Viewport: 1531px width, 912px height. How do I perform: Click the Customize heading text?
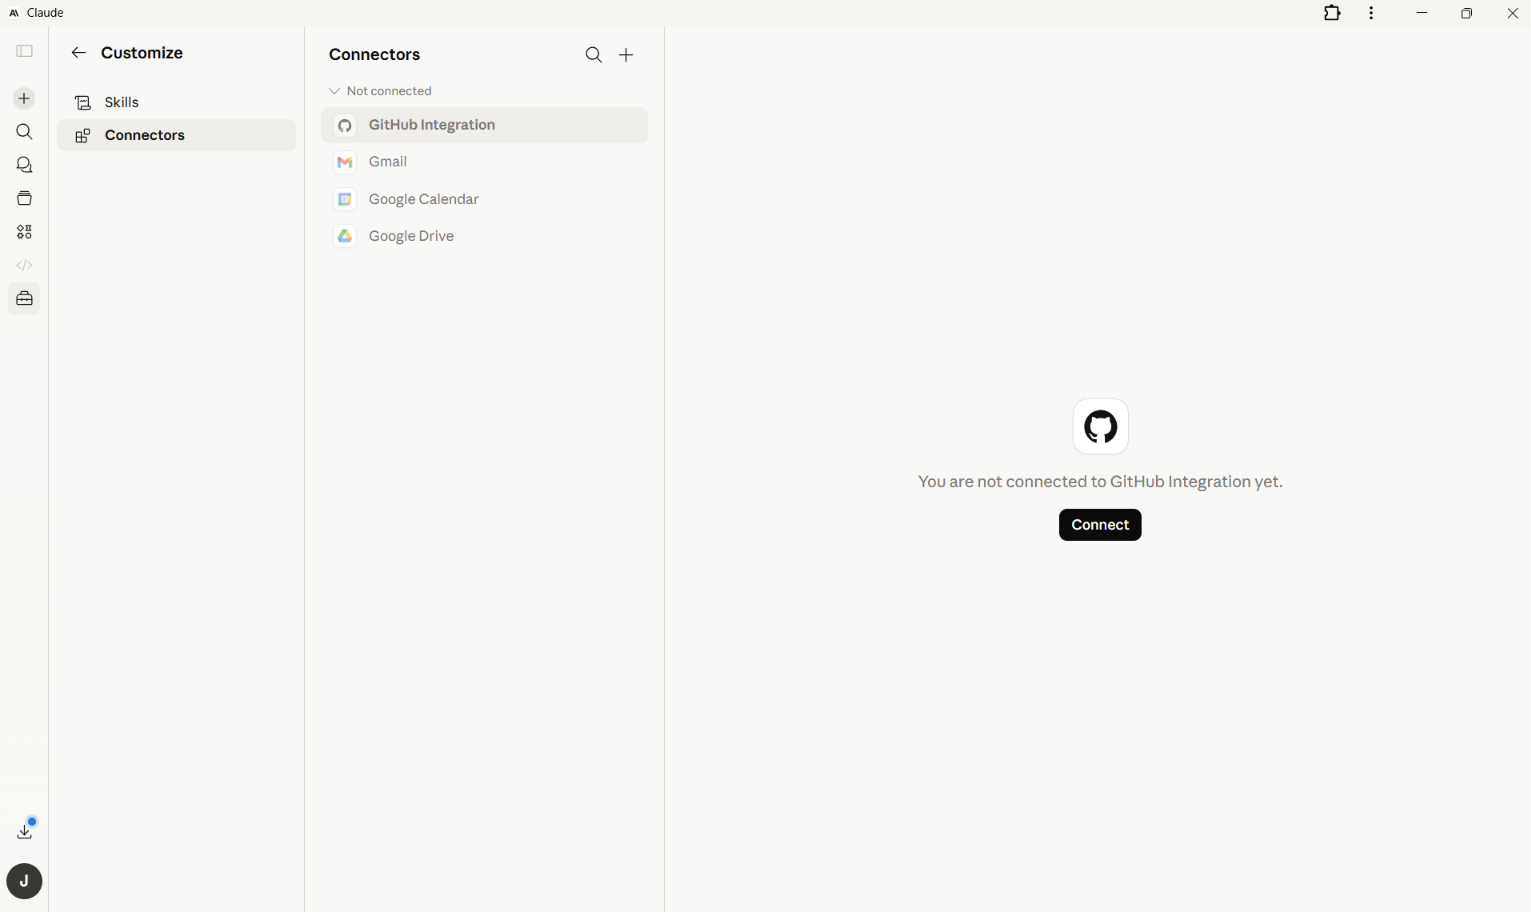click(x=142, y=53)
